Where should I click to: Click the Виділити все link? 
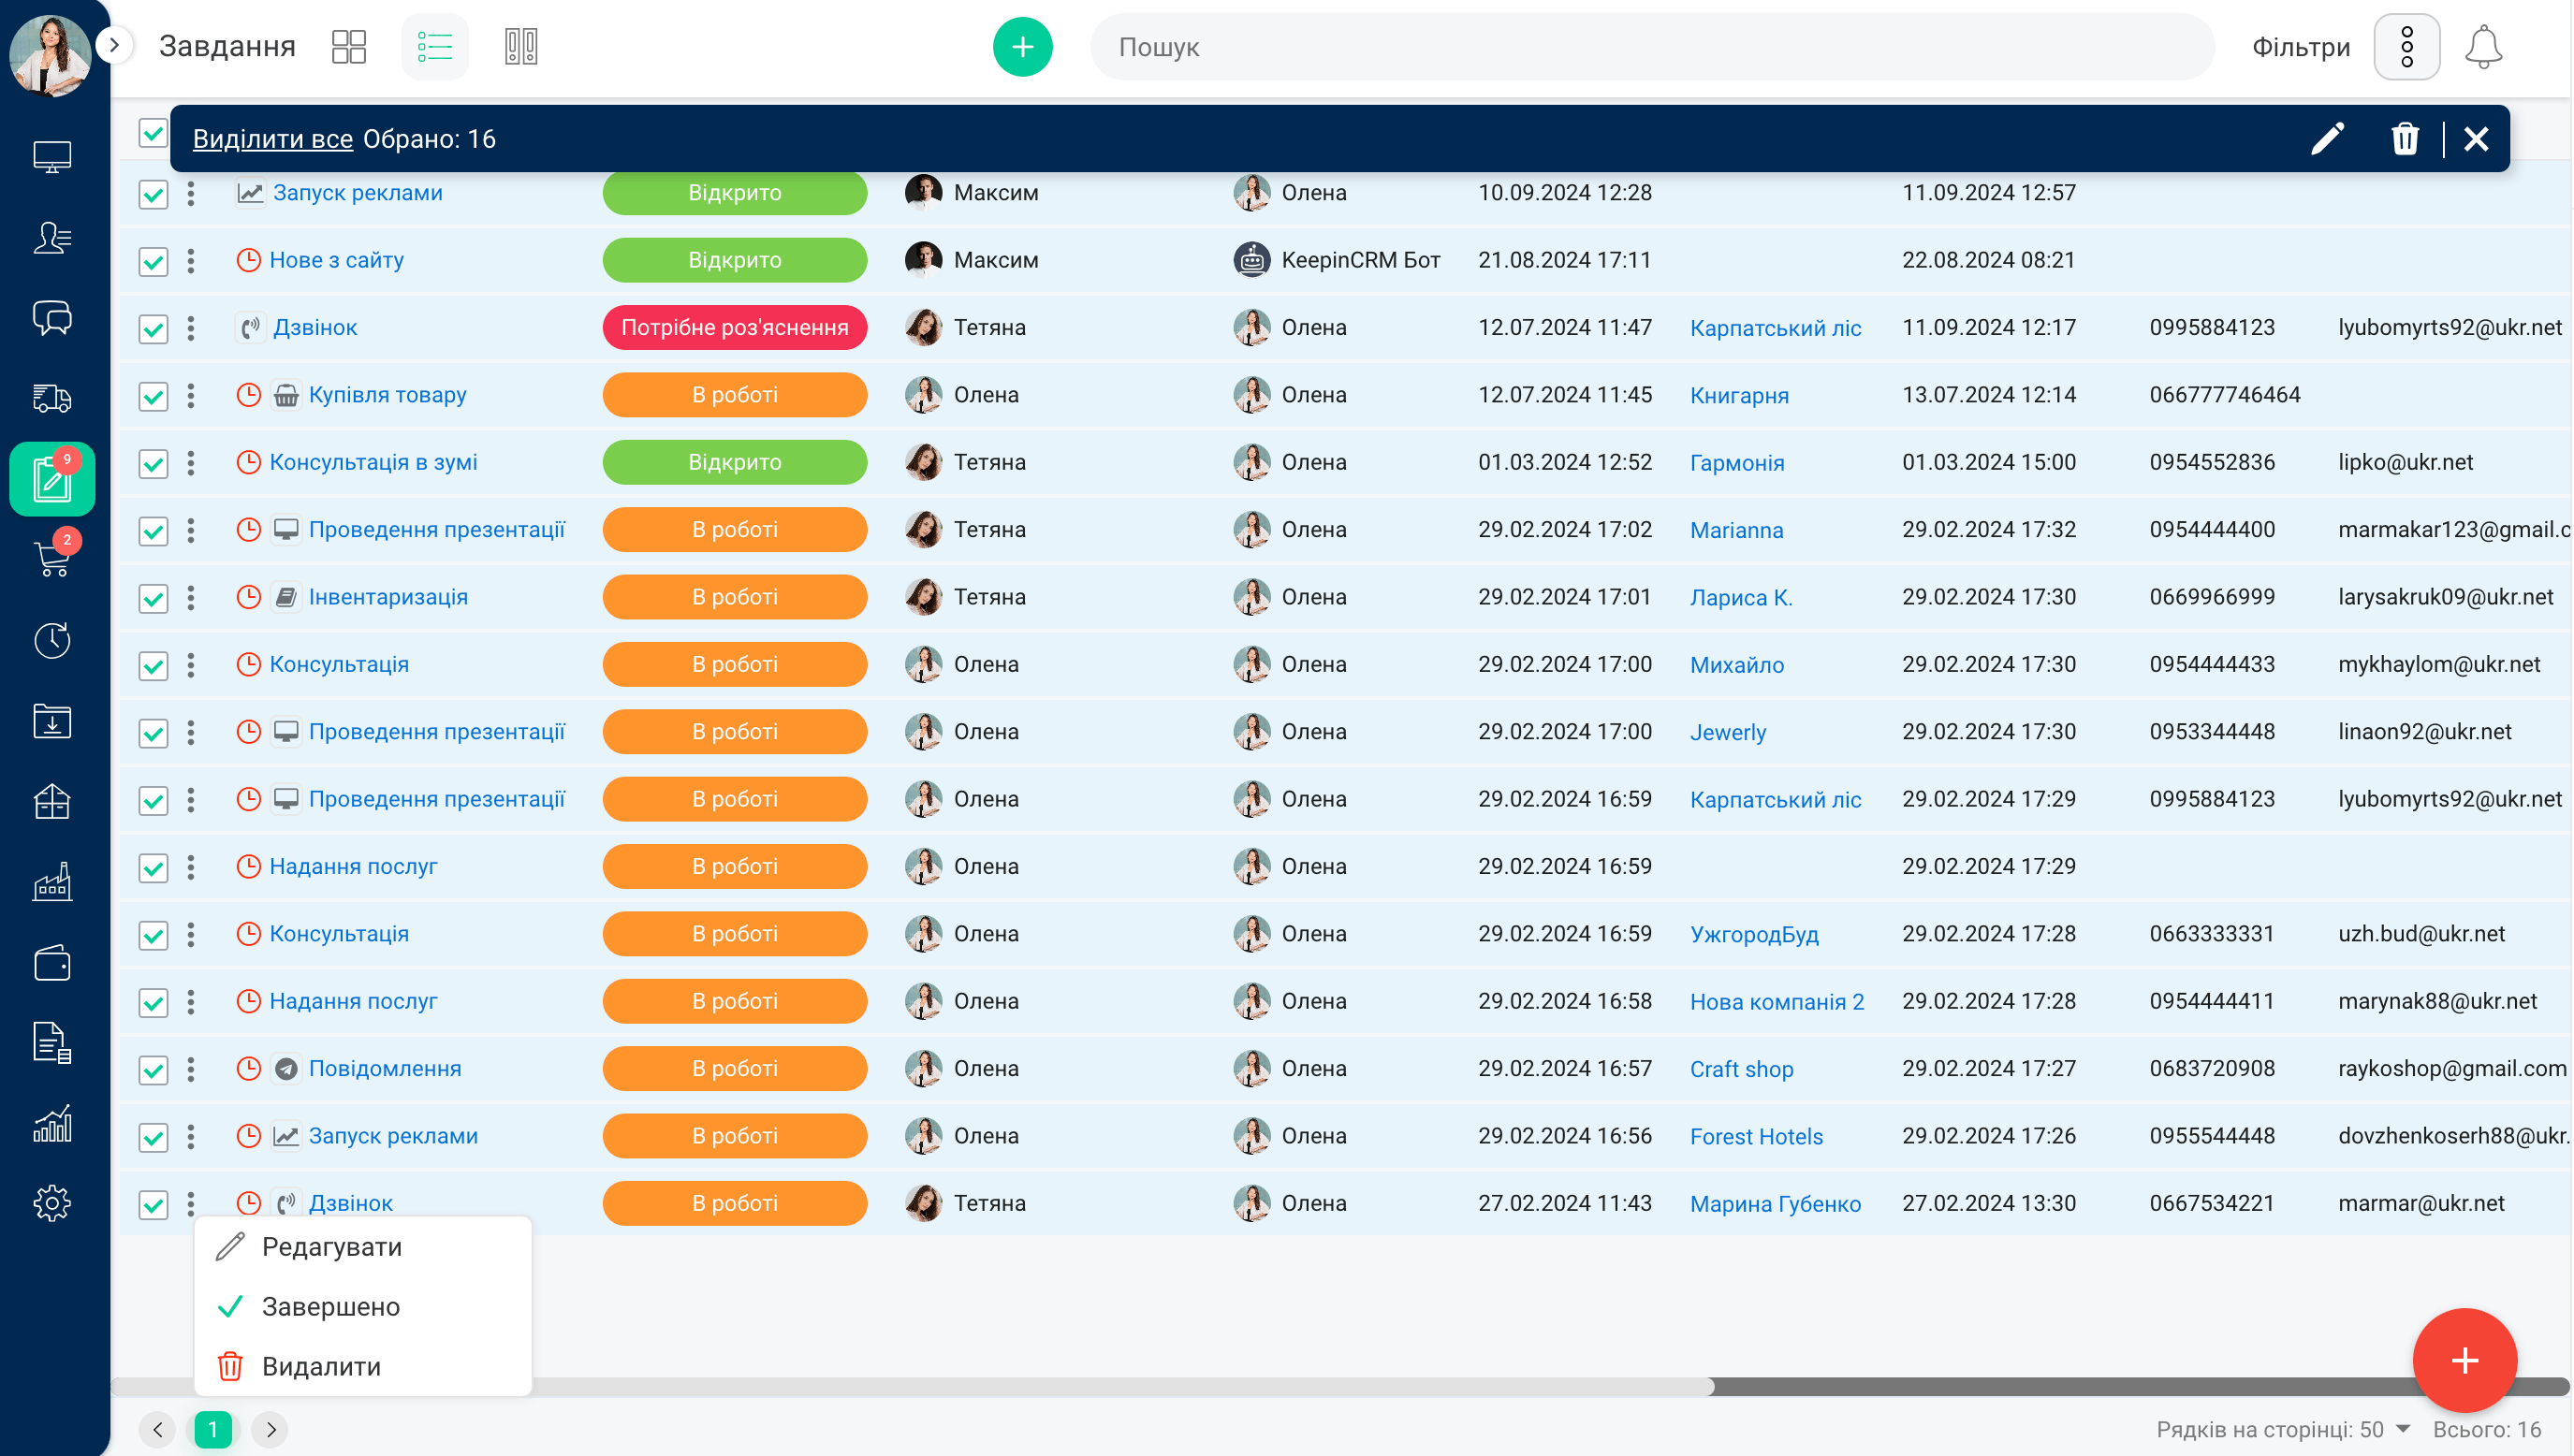(272, 139)
